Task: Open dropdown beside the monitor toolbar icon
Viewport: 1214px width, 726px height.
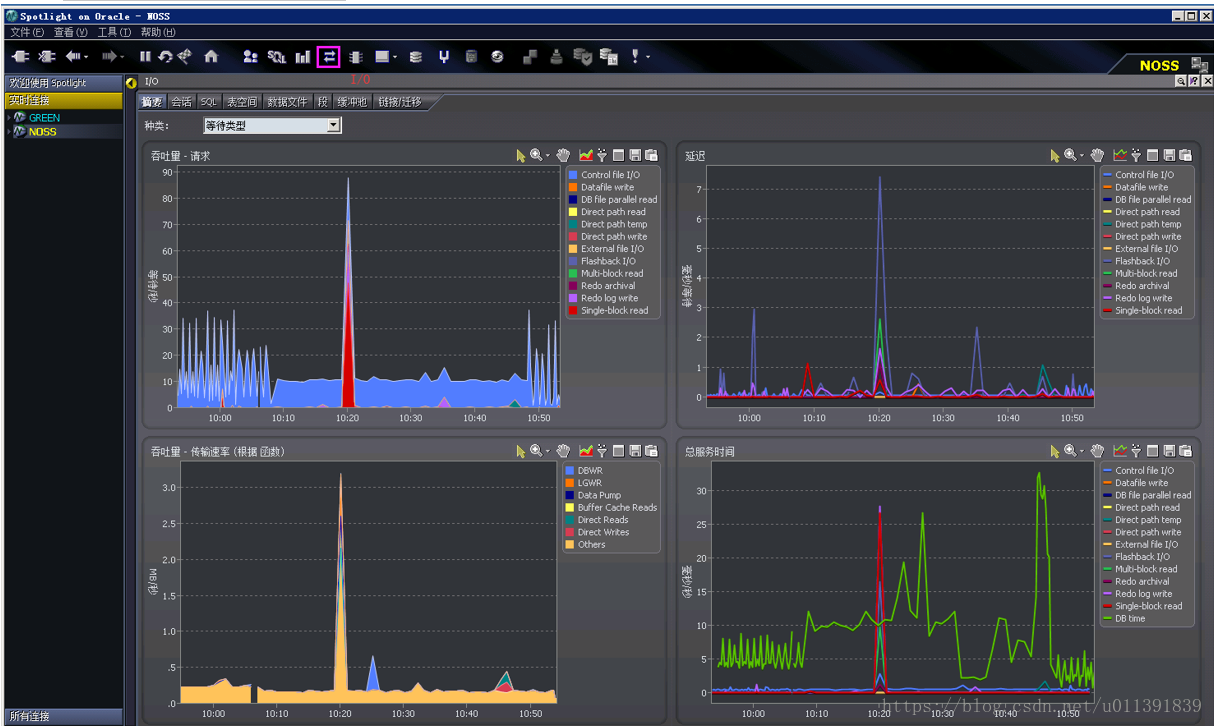Action: 395,57
